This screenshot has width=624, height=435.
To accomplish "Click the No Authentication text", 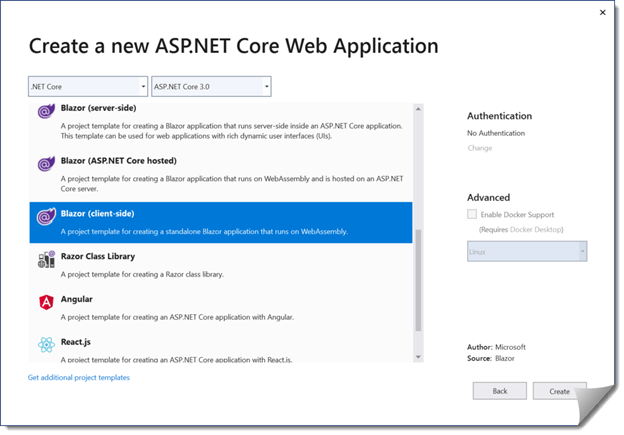I will point(496,133).
